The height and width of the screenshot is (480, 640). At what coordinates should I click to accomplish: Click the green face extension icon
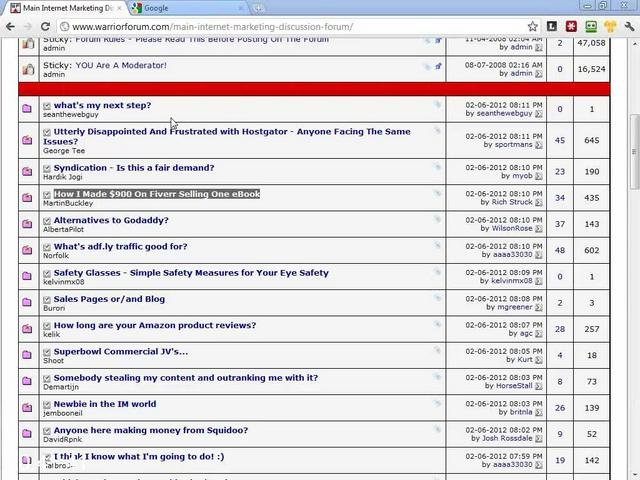tap(591, 27)
